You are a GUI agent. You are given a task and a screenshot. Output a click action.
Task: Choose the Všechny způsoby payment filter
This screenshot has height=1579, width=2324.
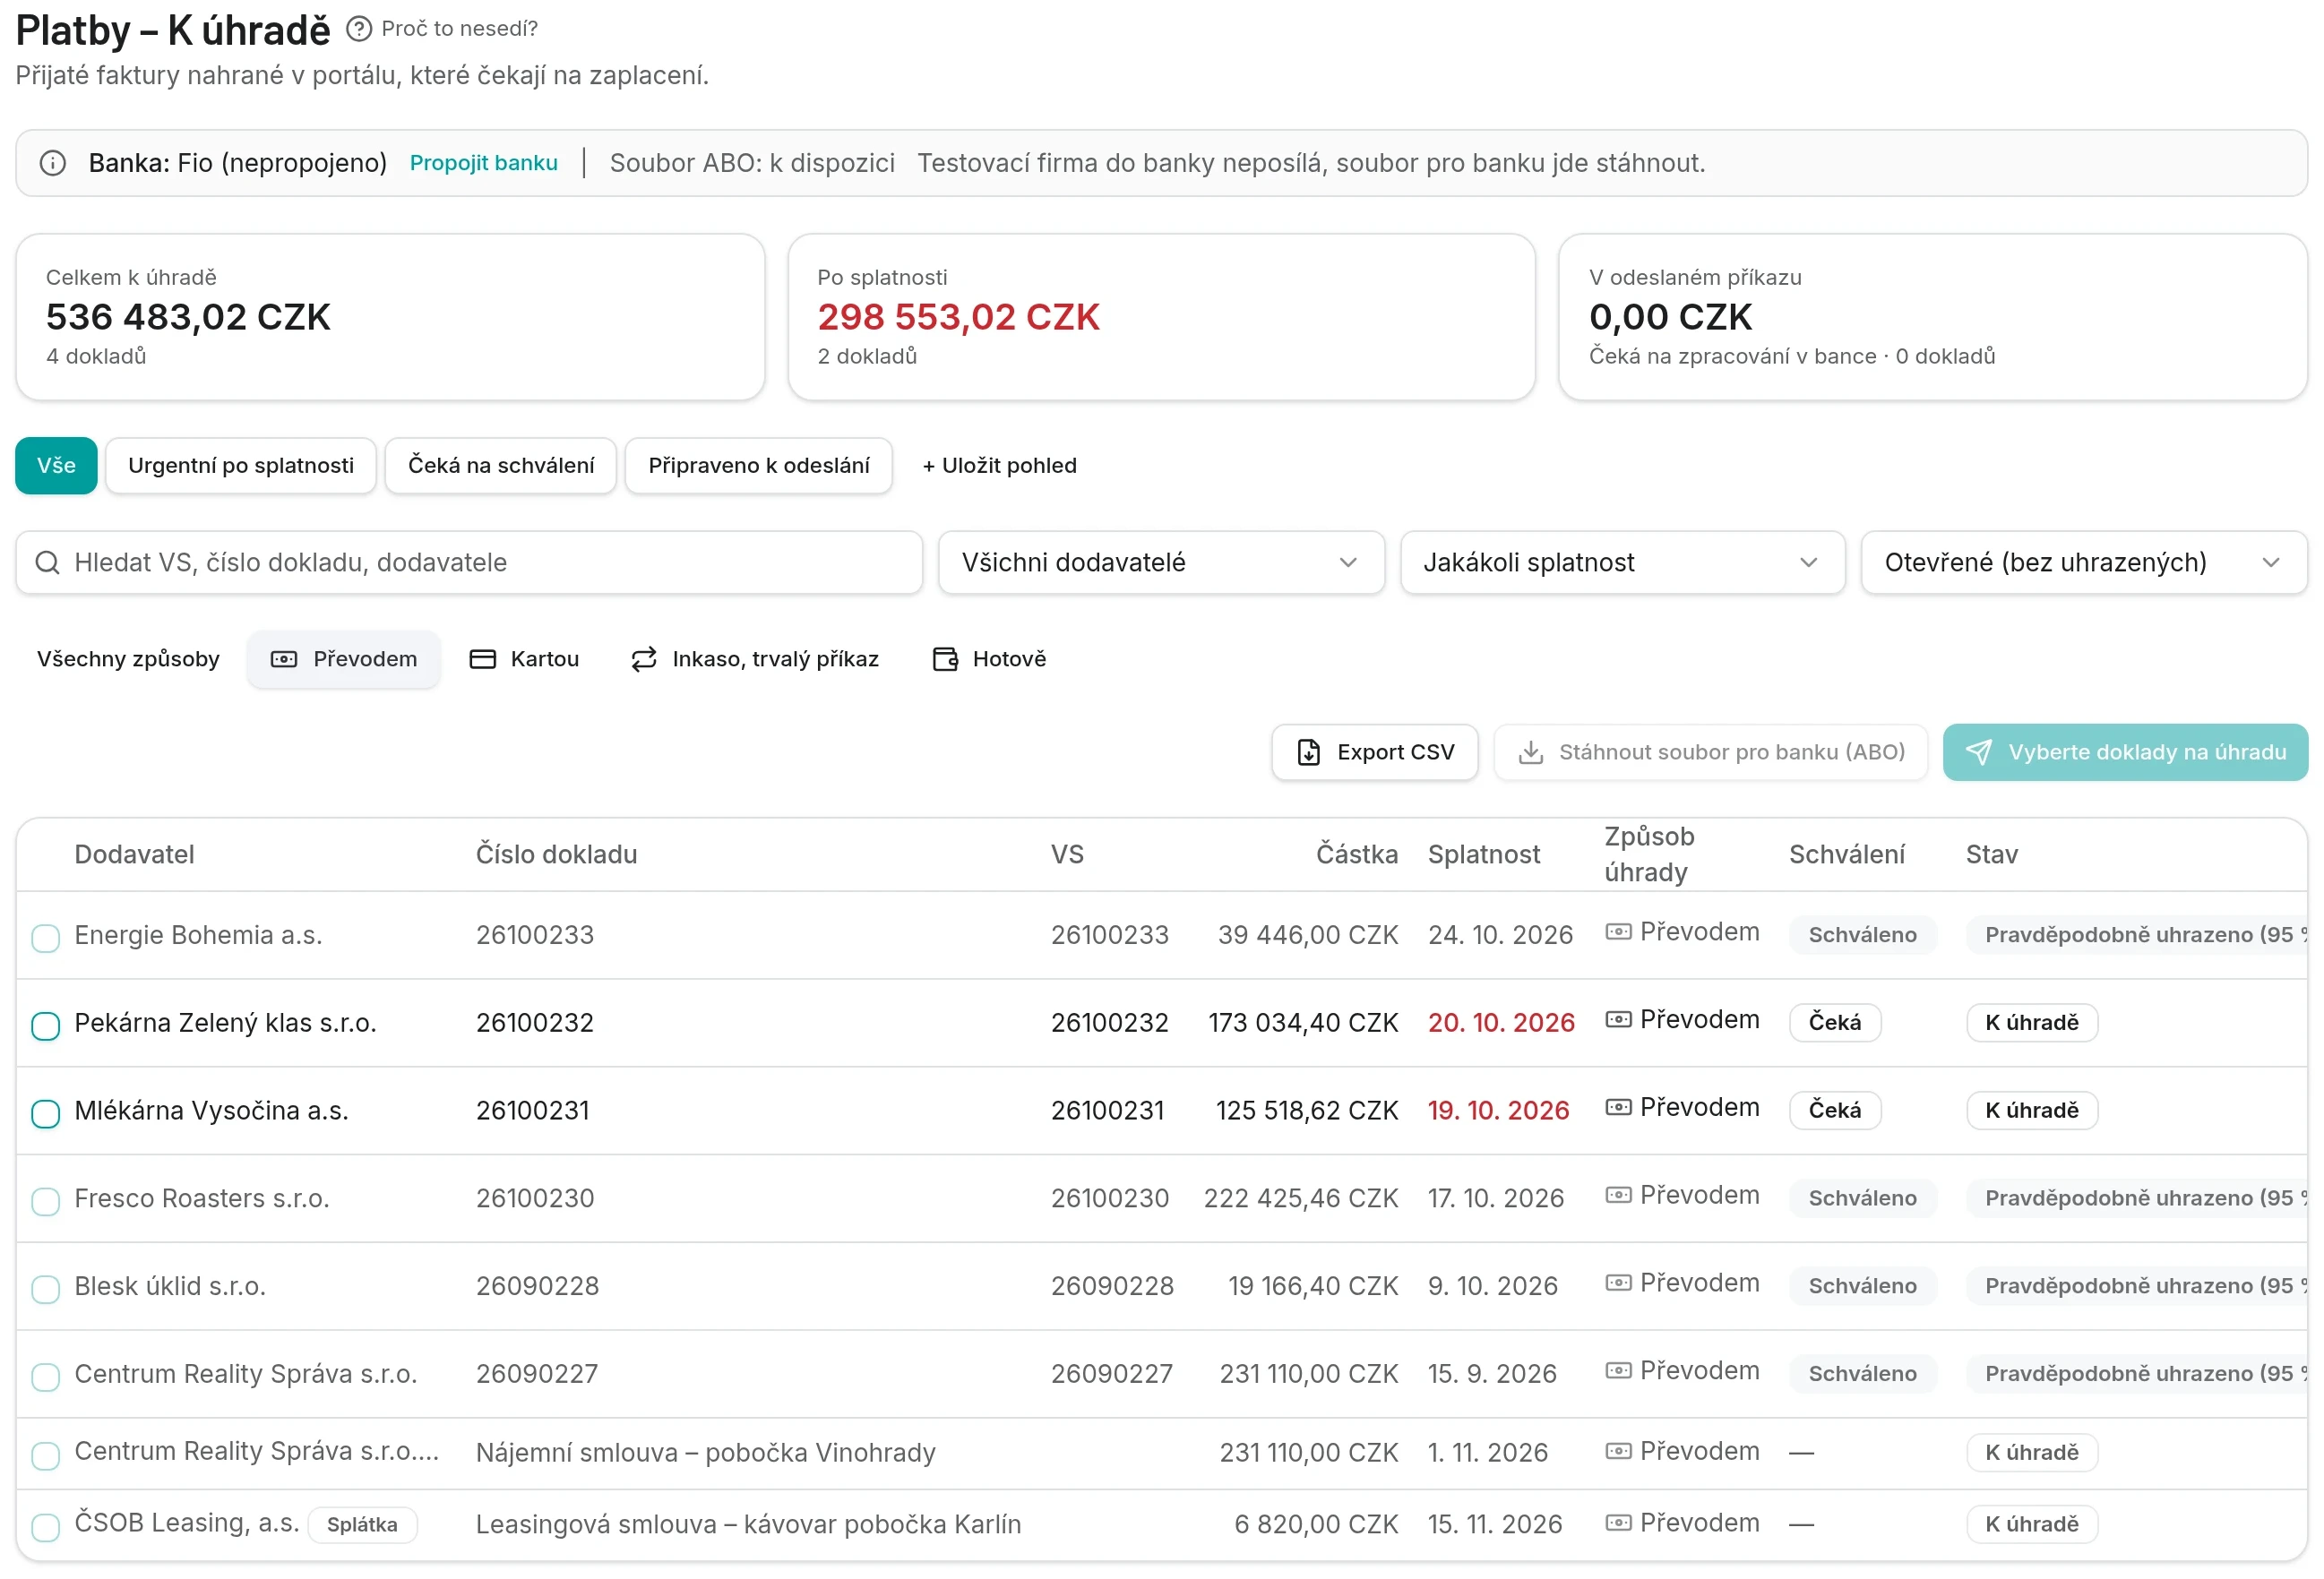(128, 660)
